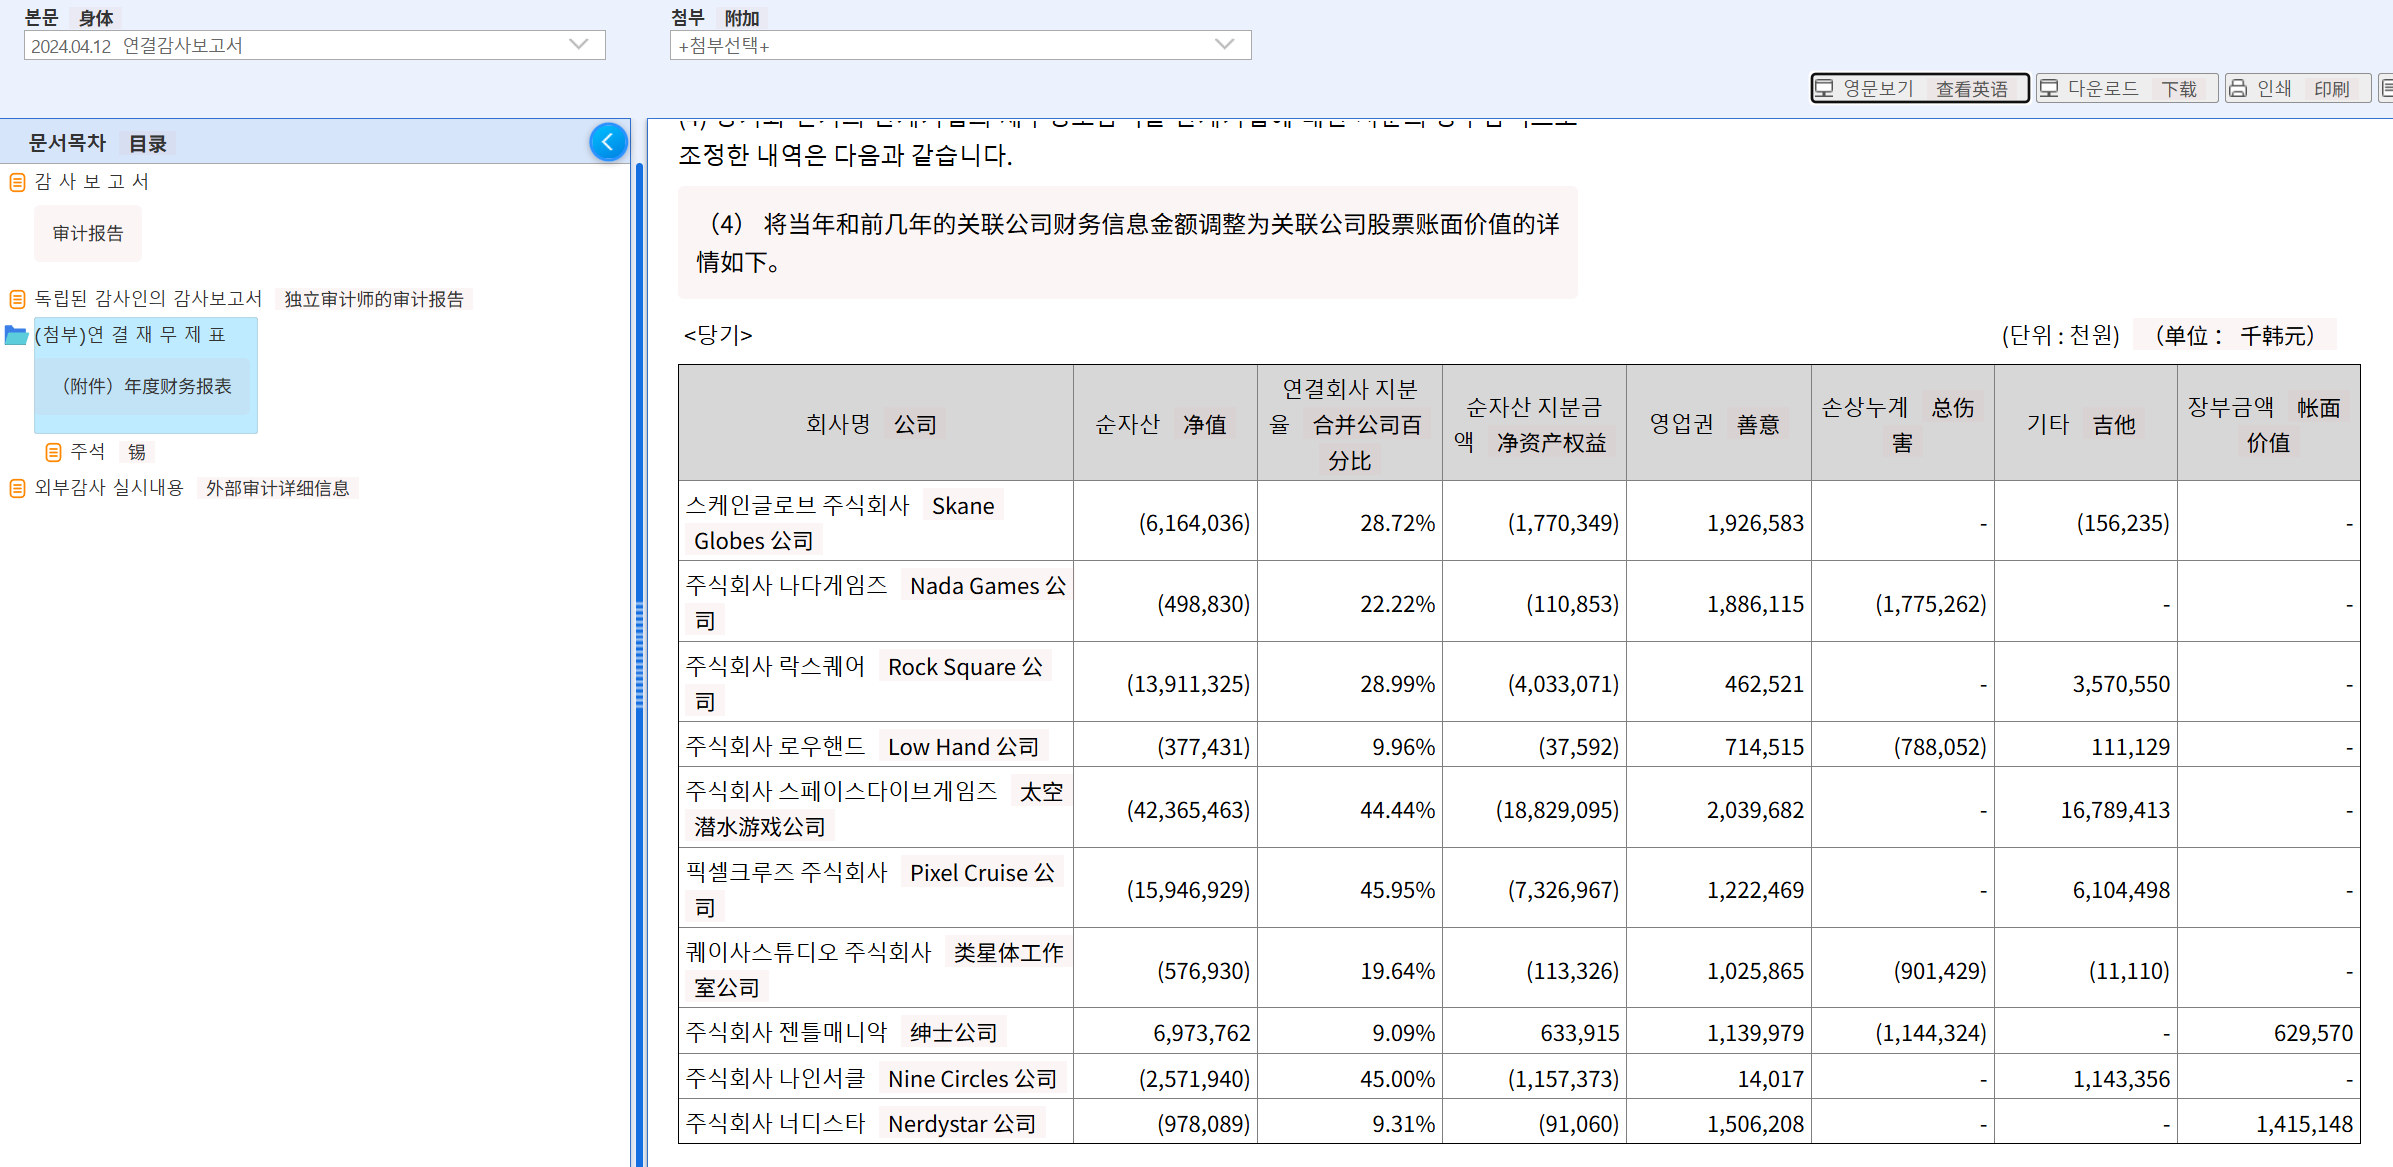The image size is (2393, 1167).
Task: Open the 첨부선택 attachment dropdown
Action: [x=961, y=45]
